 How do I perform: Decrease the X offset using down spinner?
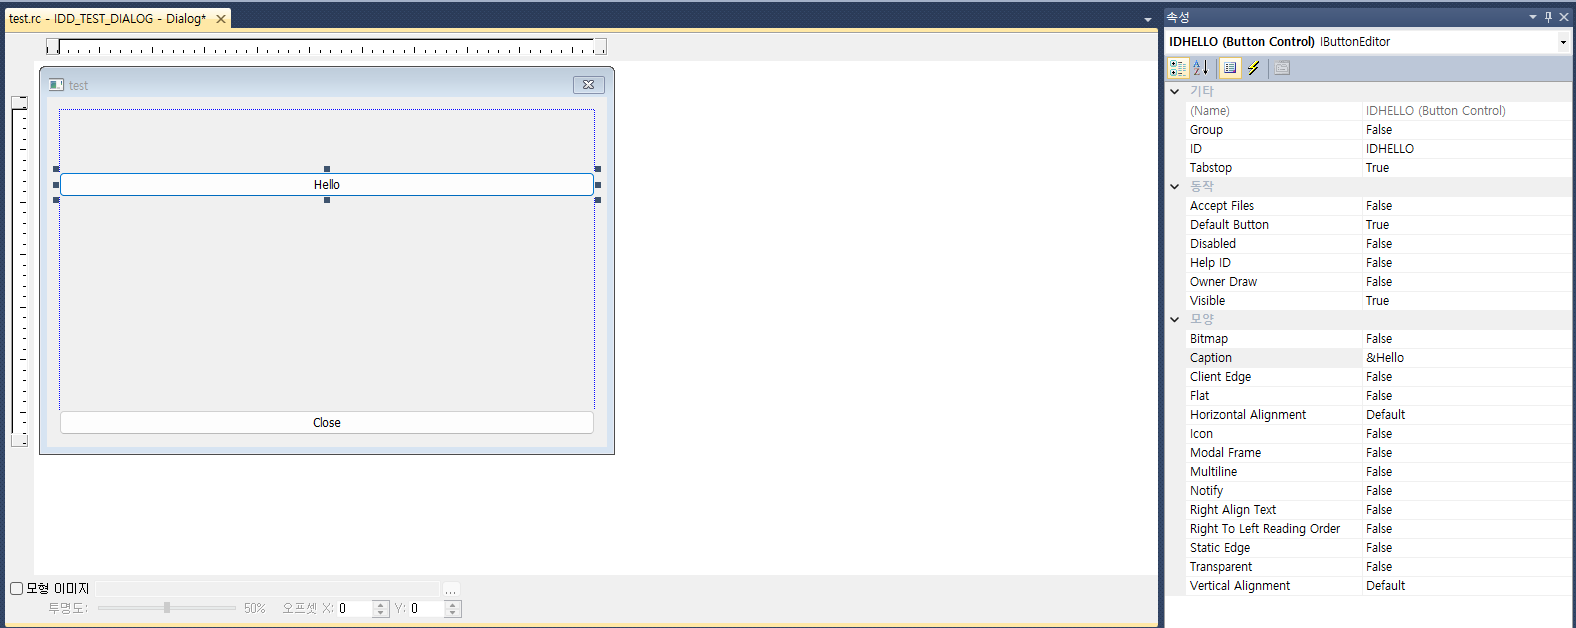380,612
